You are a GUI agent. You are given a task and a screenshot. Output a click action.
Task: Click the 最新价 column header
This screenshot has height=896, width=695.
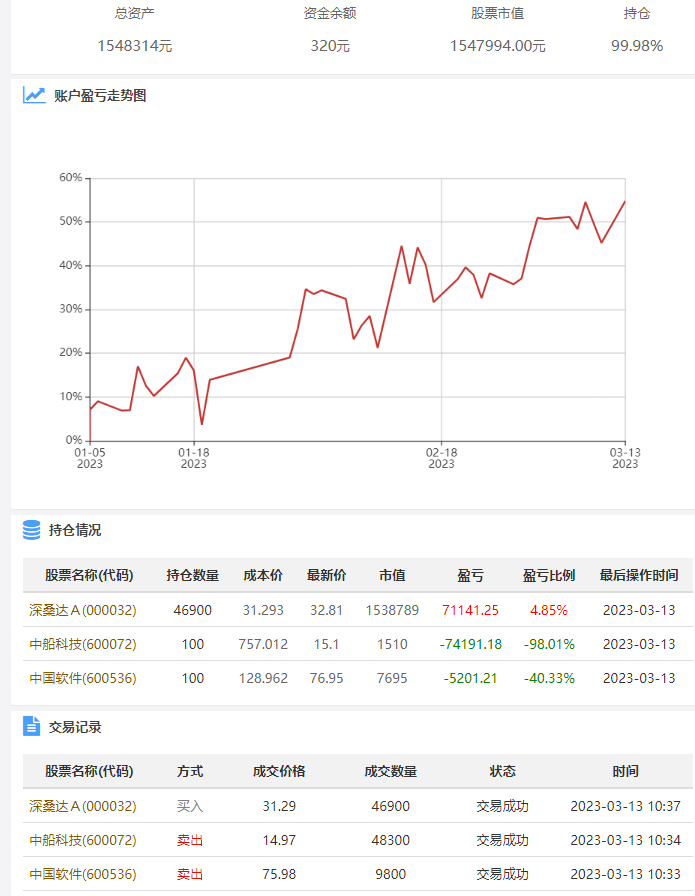point(326,575)
